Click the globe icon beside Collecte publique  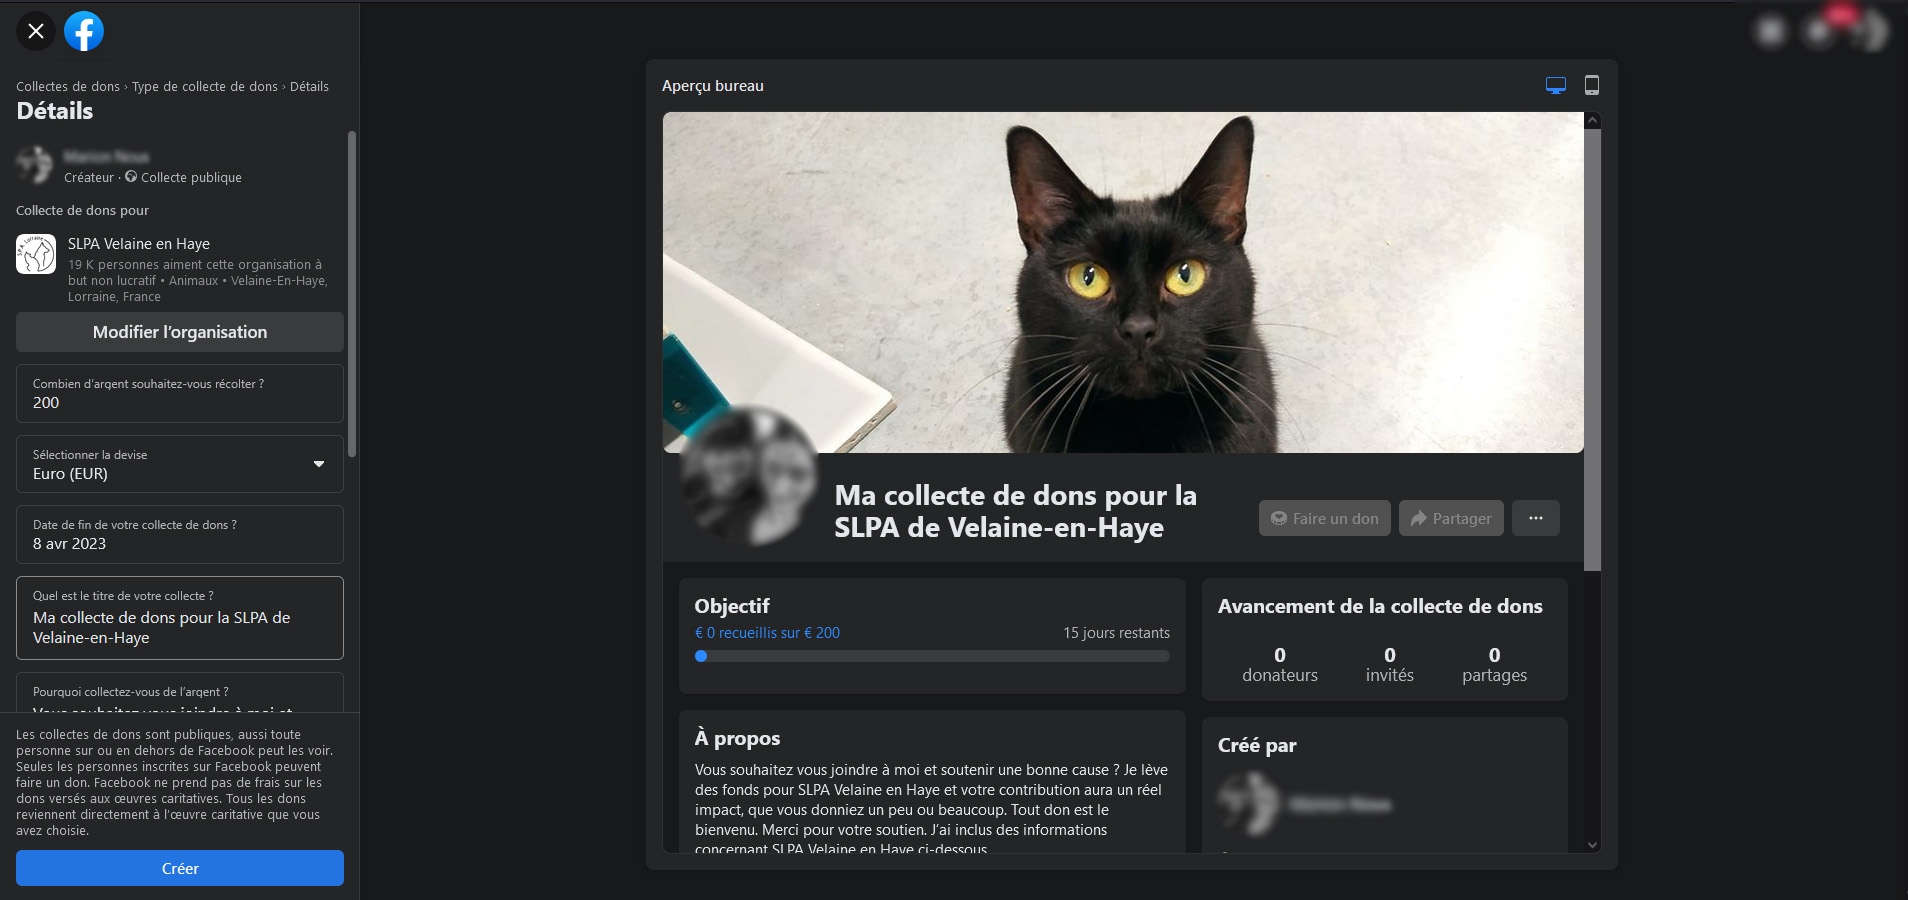[x=131, y=177]
